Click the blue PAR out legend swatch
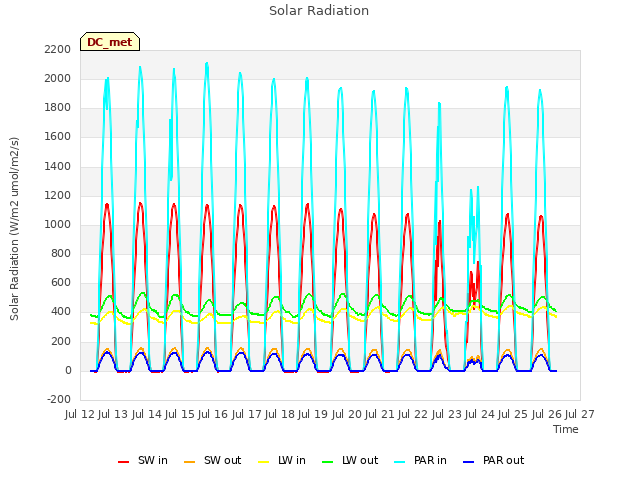The height and width of the screenshot is (480, 640). (469, 462)
